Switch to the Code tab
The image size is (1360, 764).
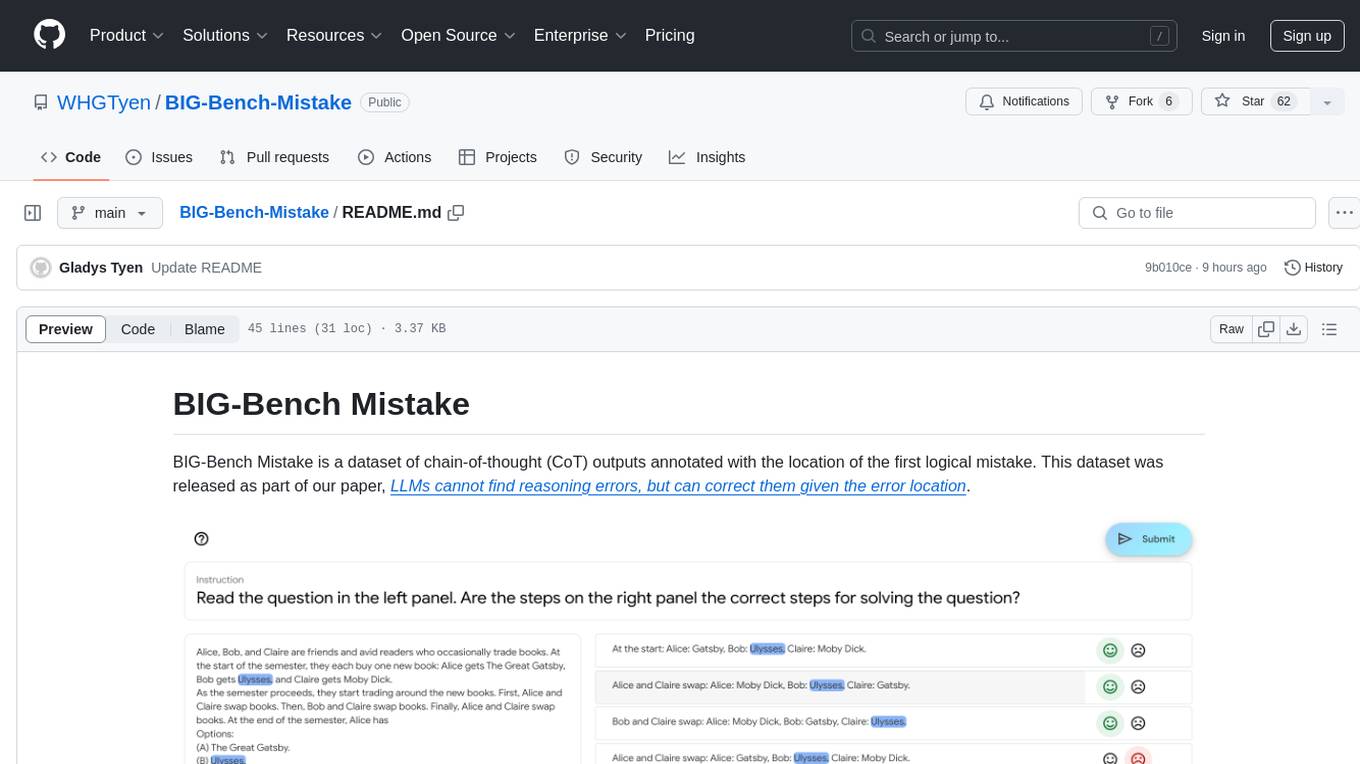[x=71, y=157]
